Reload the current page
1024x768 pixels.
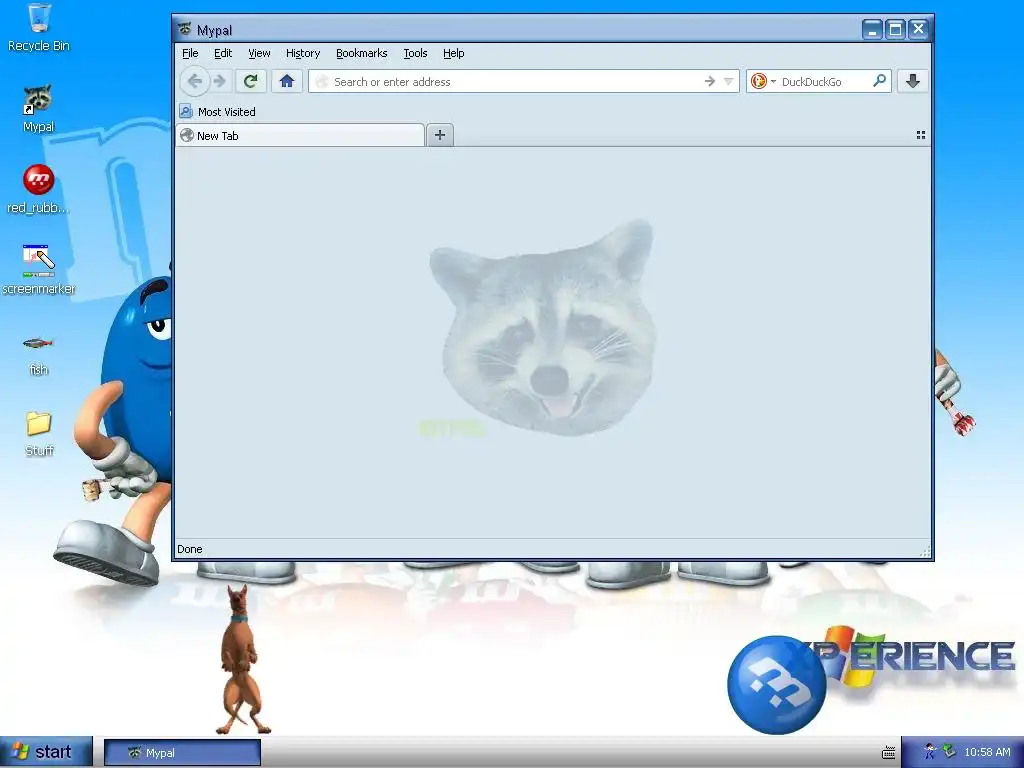pos(250,82)
